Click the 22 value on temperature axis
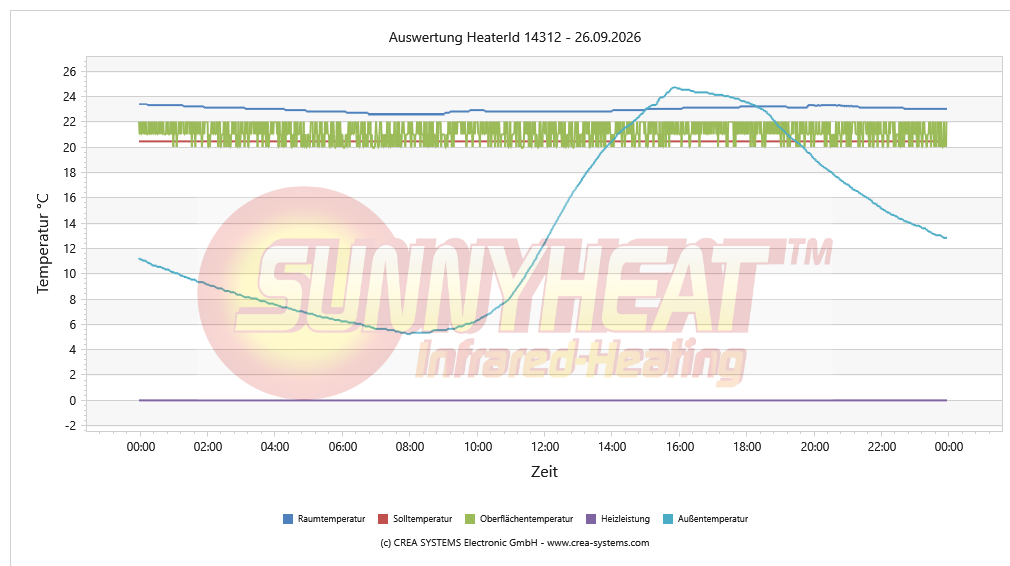Image resolution: width=1010 pixels, height=566 pixels. click(70, 122)
